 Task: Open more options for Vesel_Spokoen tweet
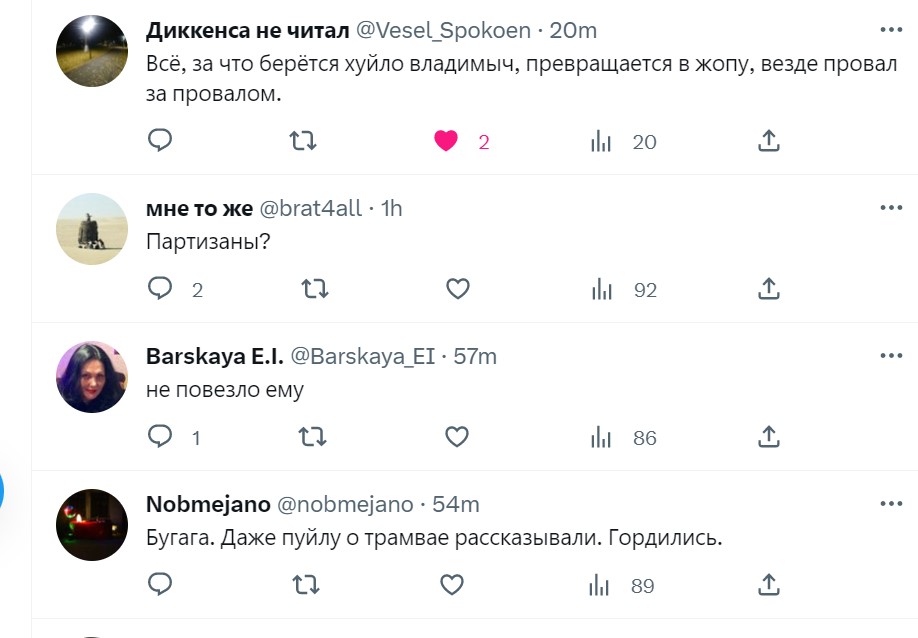pos(890,29)
